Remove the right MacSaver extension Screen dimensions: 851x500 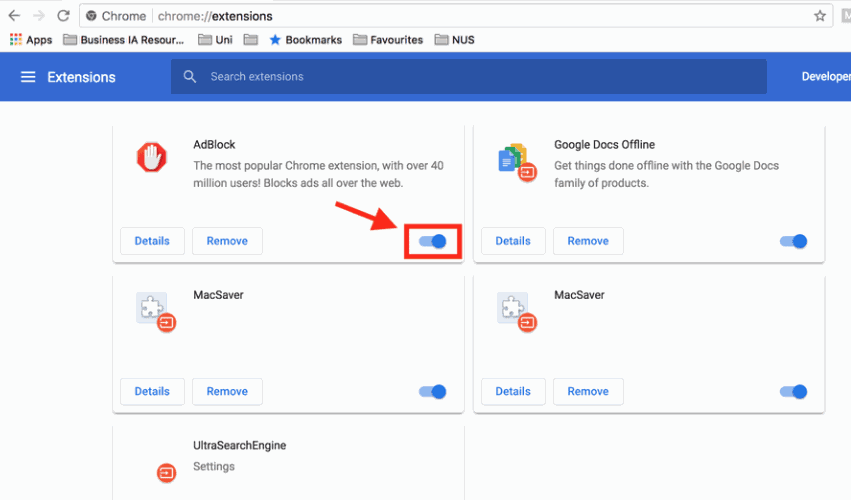(x=588, y=391)
